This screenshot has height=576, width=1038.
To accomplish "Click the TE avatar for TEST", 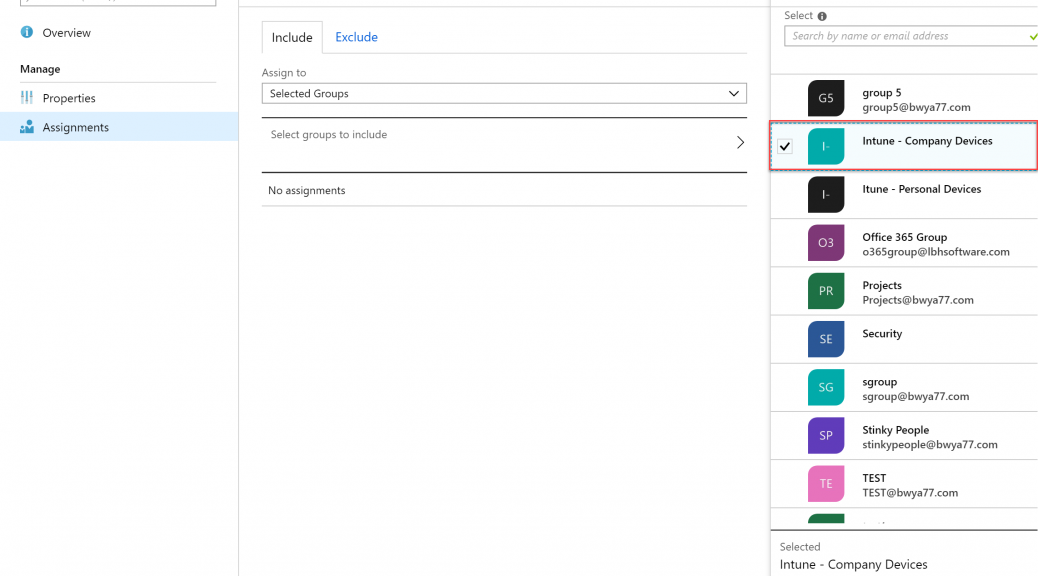I will point(826,484).
